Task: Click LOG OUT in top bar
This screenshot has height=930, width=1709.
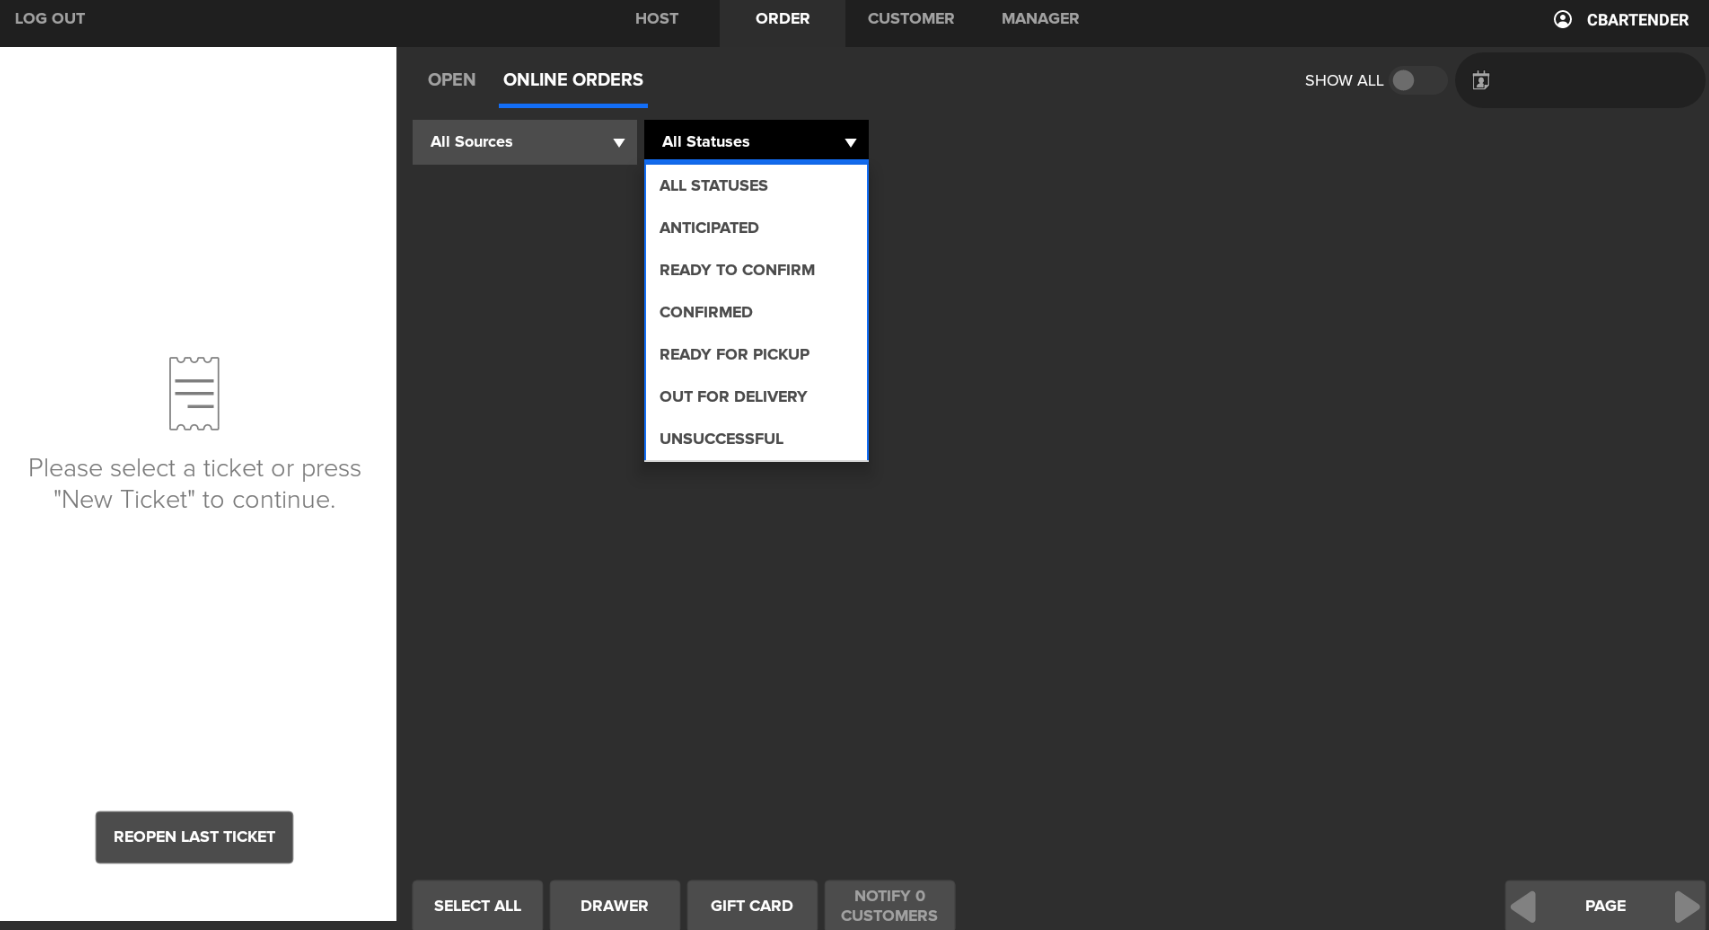Action: [x=50, y=19]
